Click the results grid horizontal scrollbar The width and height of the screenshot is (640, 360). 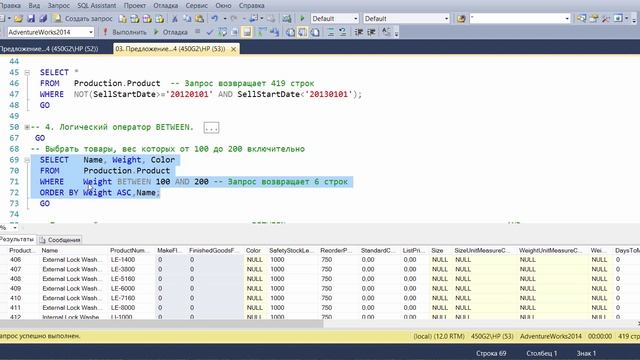pyautogui.click(x=161, y=324)
